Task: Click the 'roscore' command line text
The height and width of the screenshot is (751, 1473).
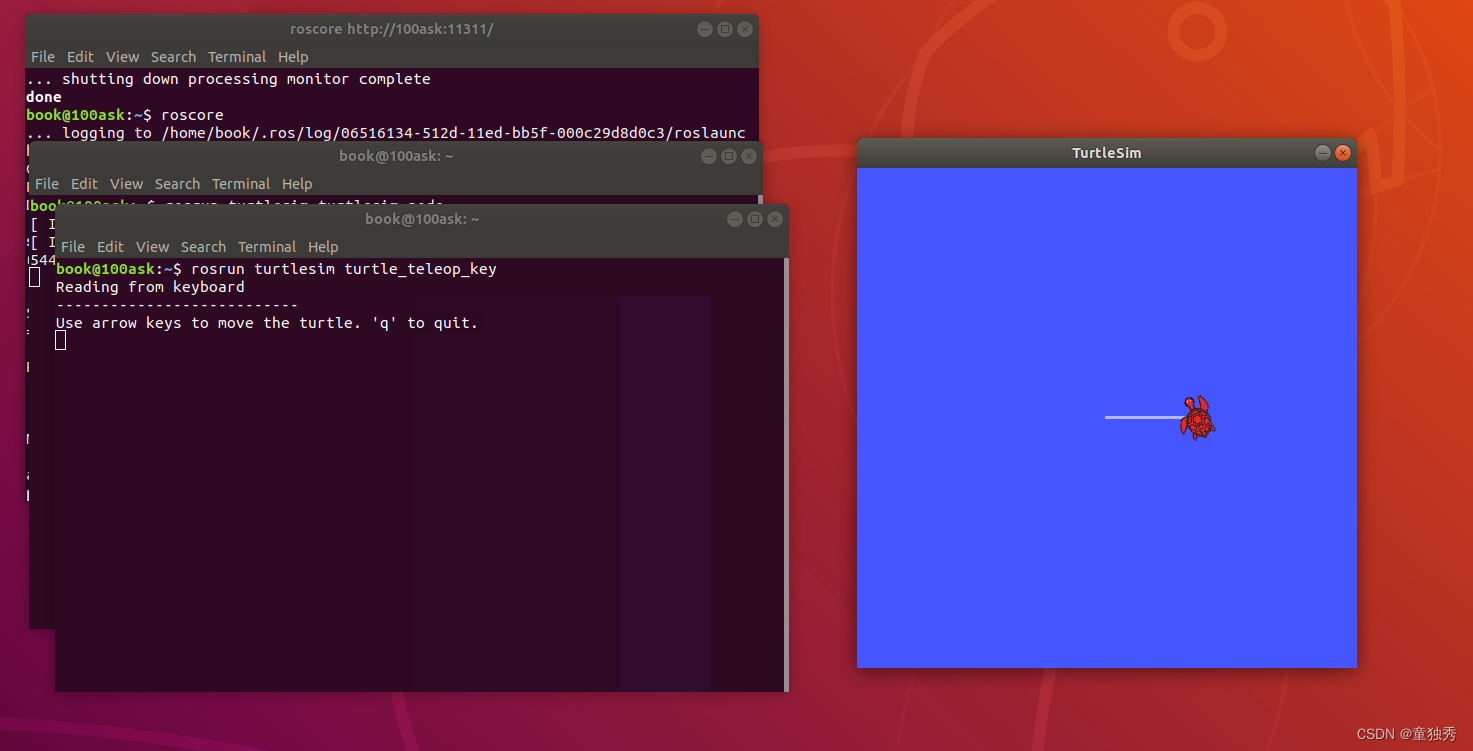Action: pyautogui.click(x=192, y=115)
